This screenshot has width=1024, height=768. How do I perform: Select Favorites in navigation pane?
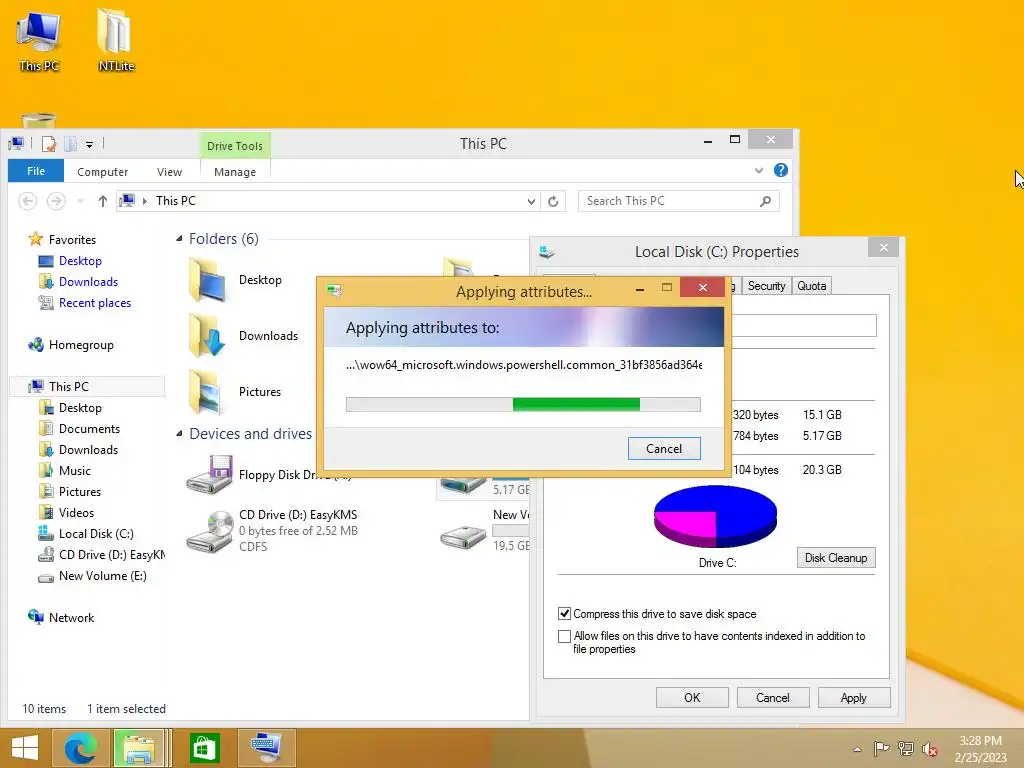click(63, 240)
